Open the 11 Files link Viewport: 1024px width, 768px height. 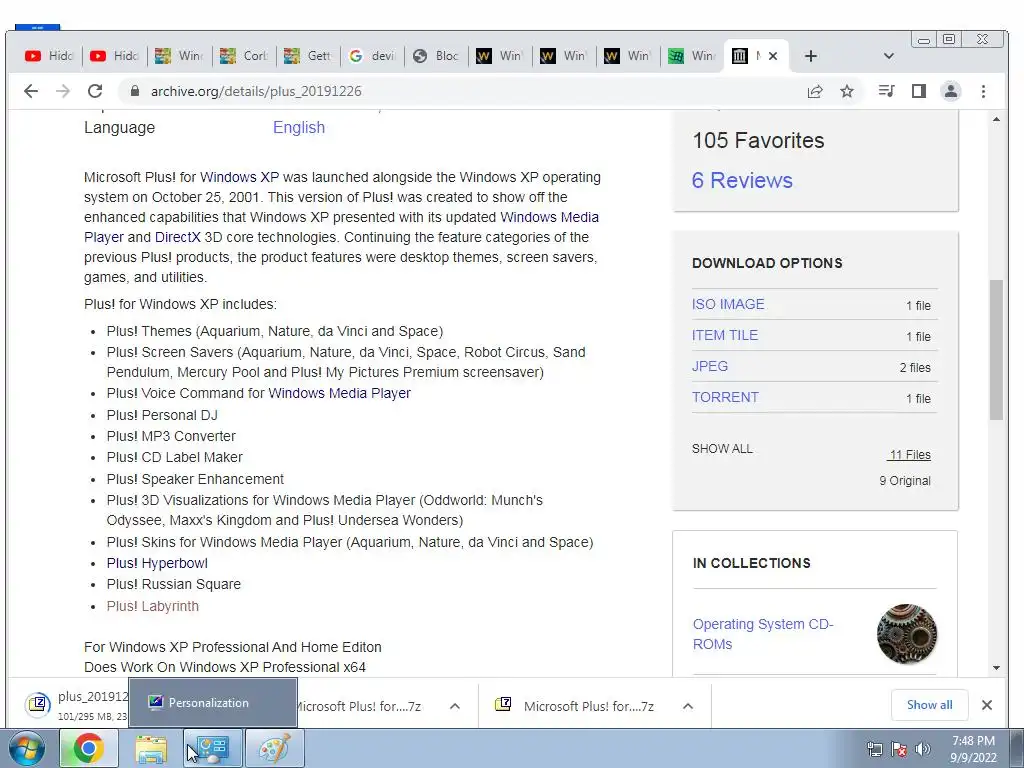[910, 455]
